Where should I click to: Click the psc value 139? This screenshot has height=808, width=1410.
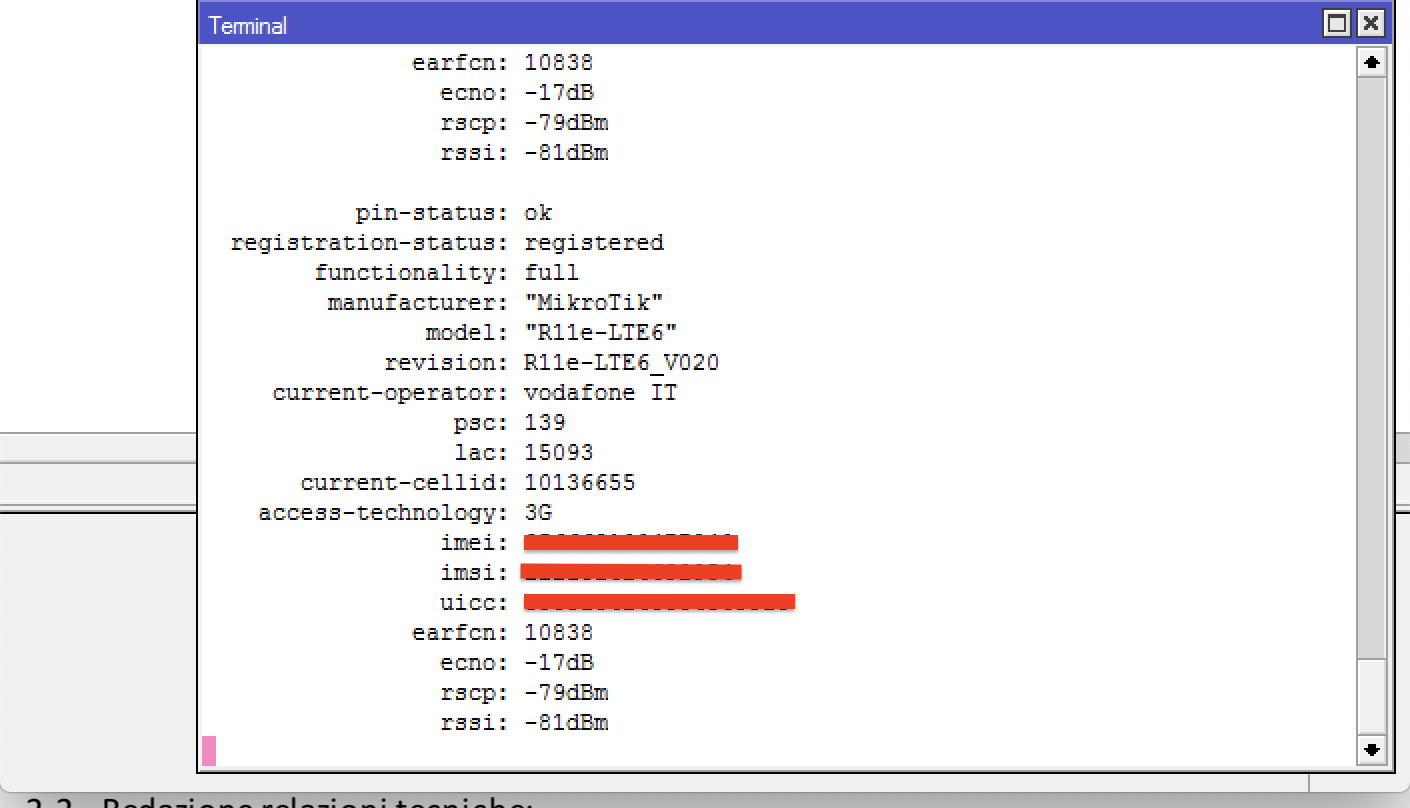545,423
